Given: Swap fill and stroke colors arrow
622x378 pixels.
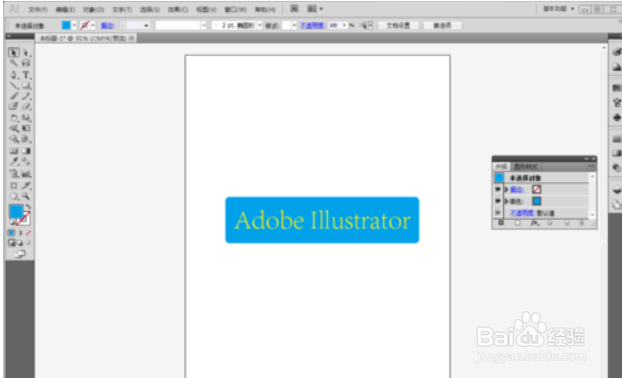Looking at the screenshot, I should click(28, 207).
